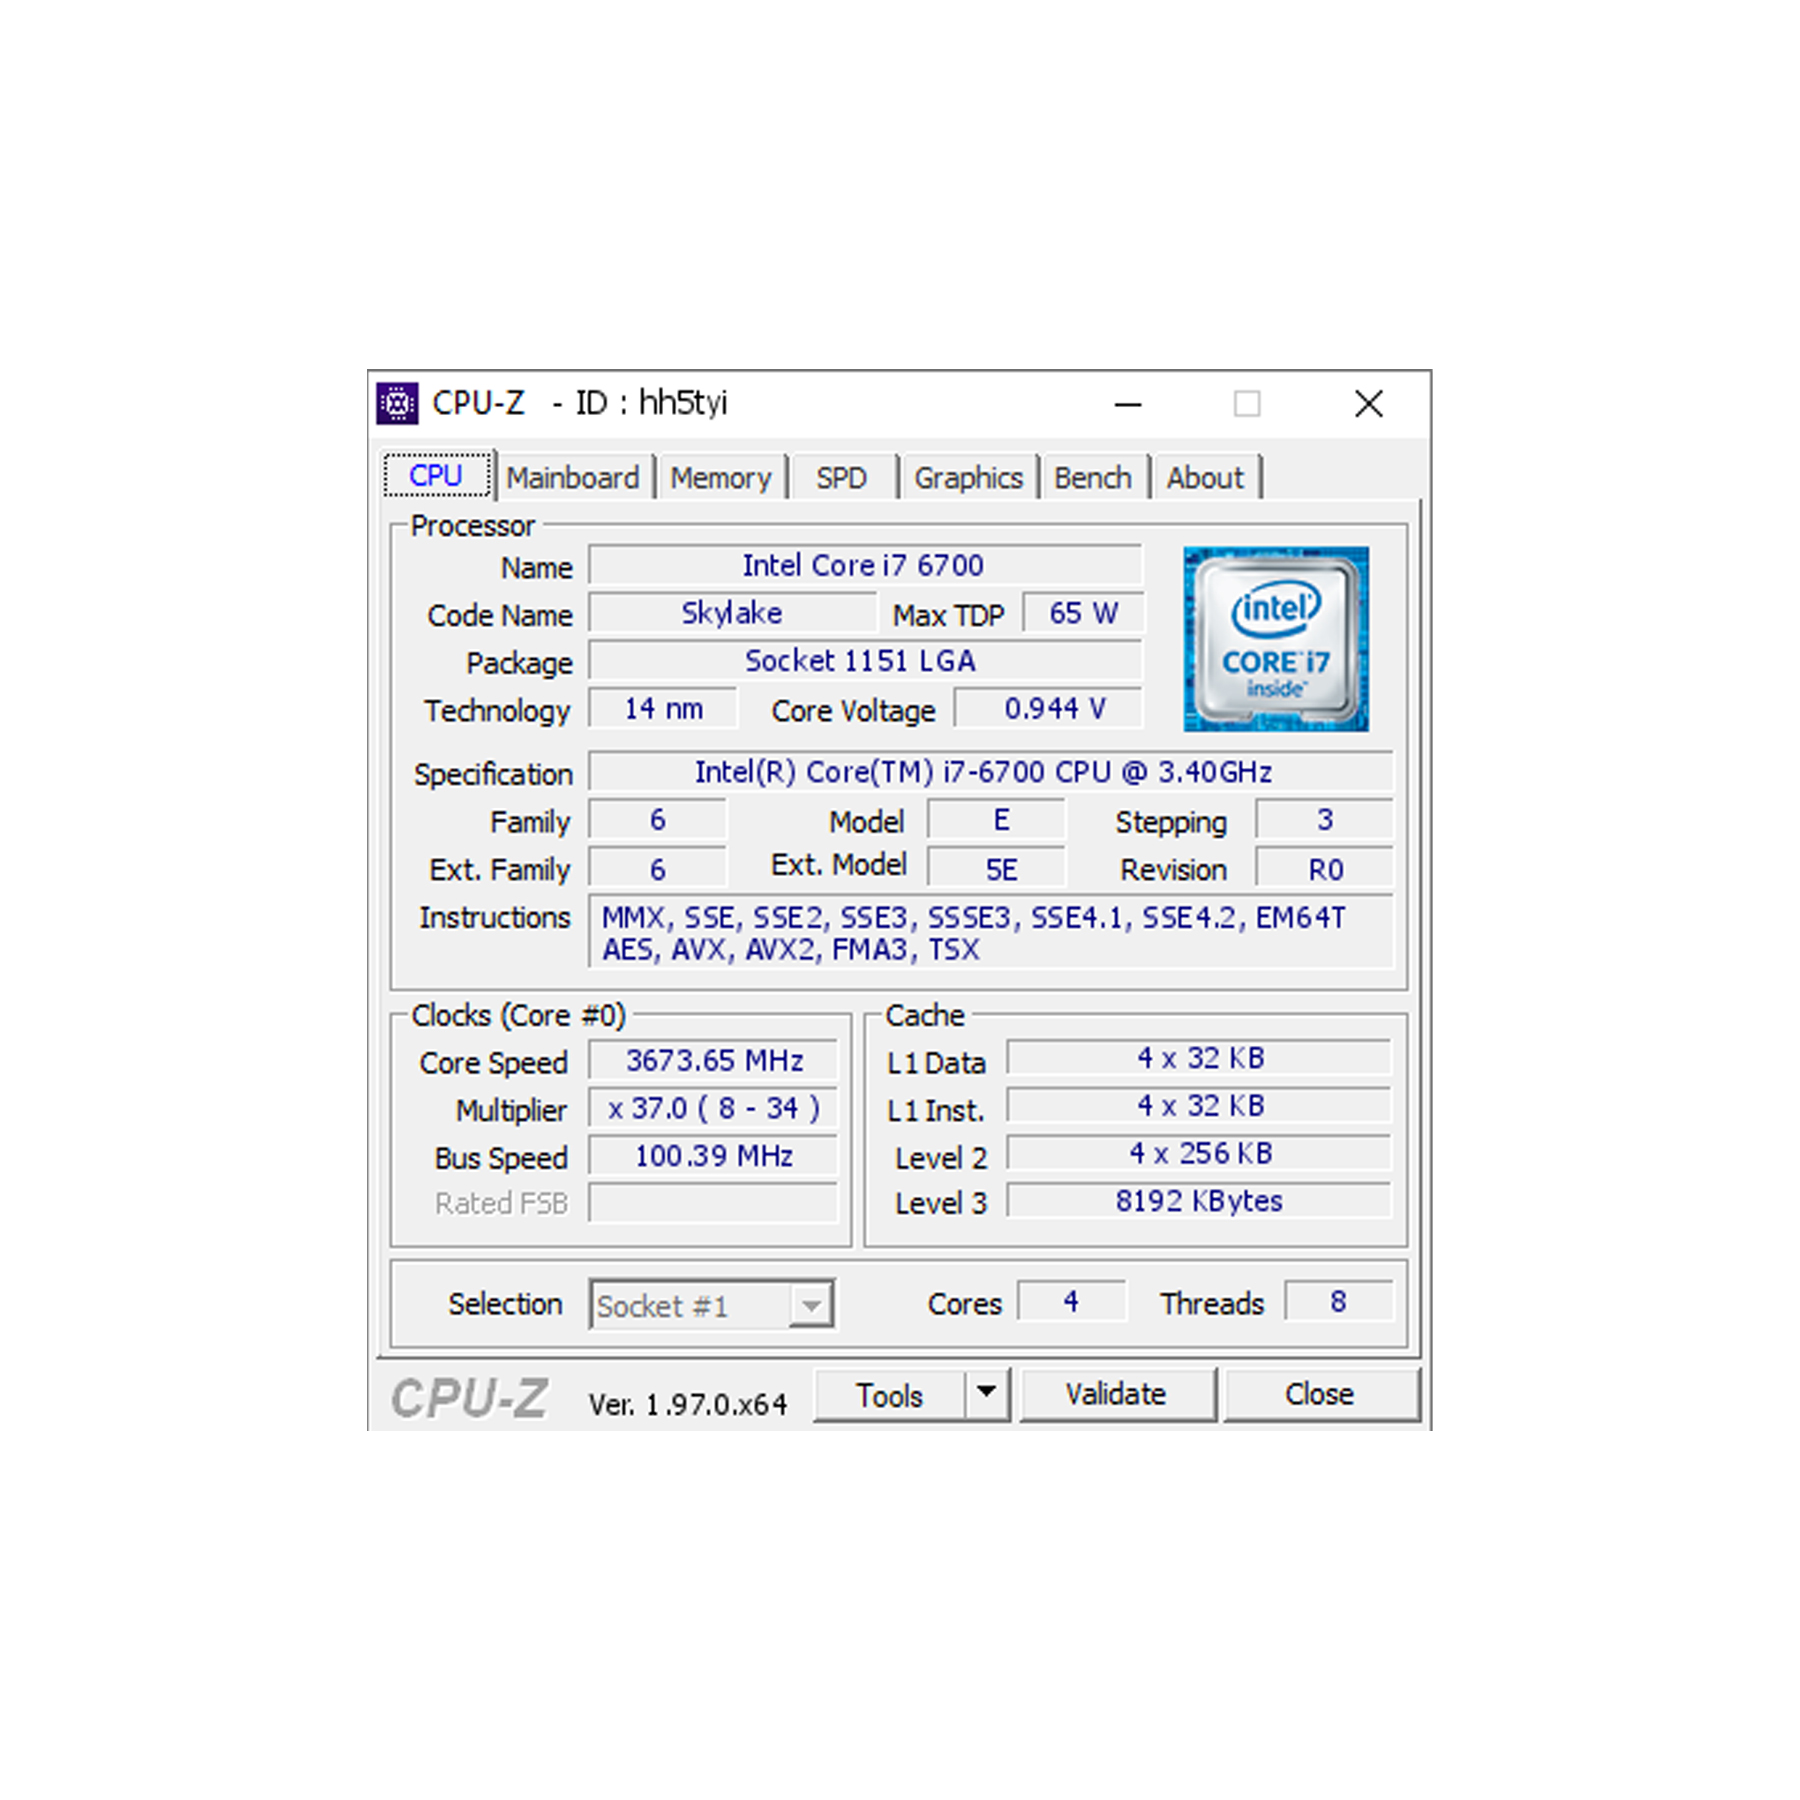This screenshot has width=1800, height=1800.
Task: Expand the Socket #1 selection combo box
Action: (811, 1305)
